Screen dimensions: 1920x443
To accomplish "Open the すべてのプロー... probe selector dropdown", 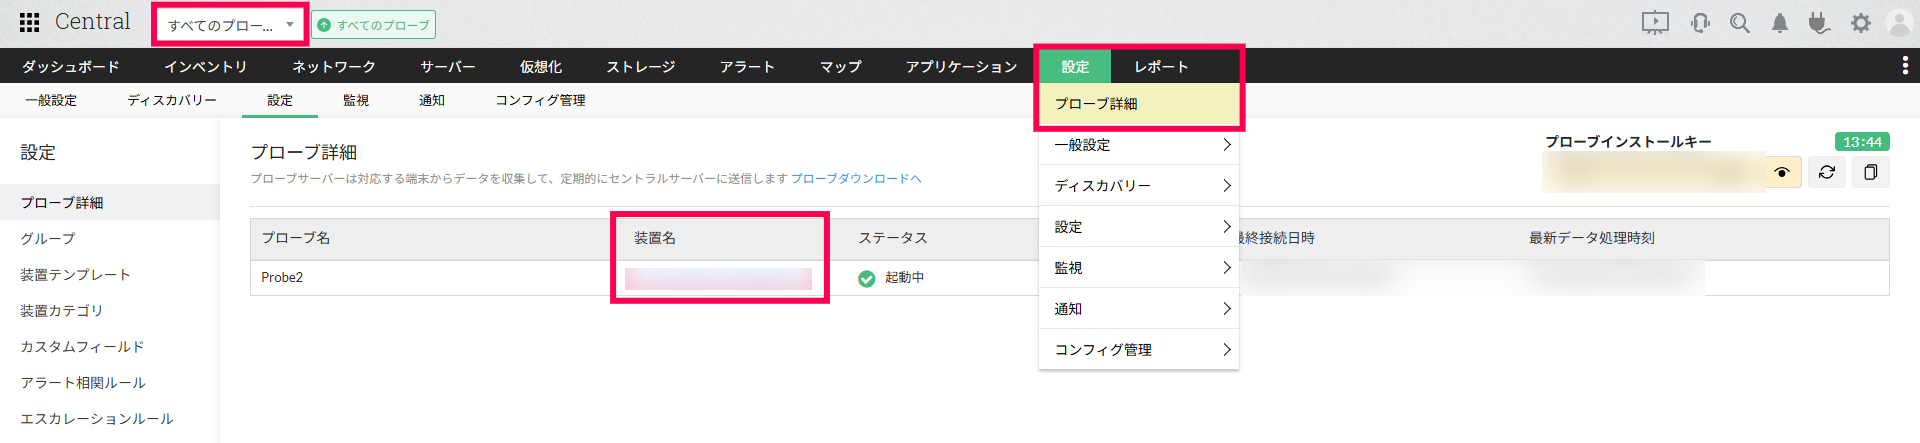I will pyautogui.click(x=230, y=25).
